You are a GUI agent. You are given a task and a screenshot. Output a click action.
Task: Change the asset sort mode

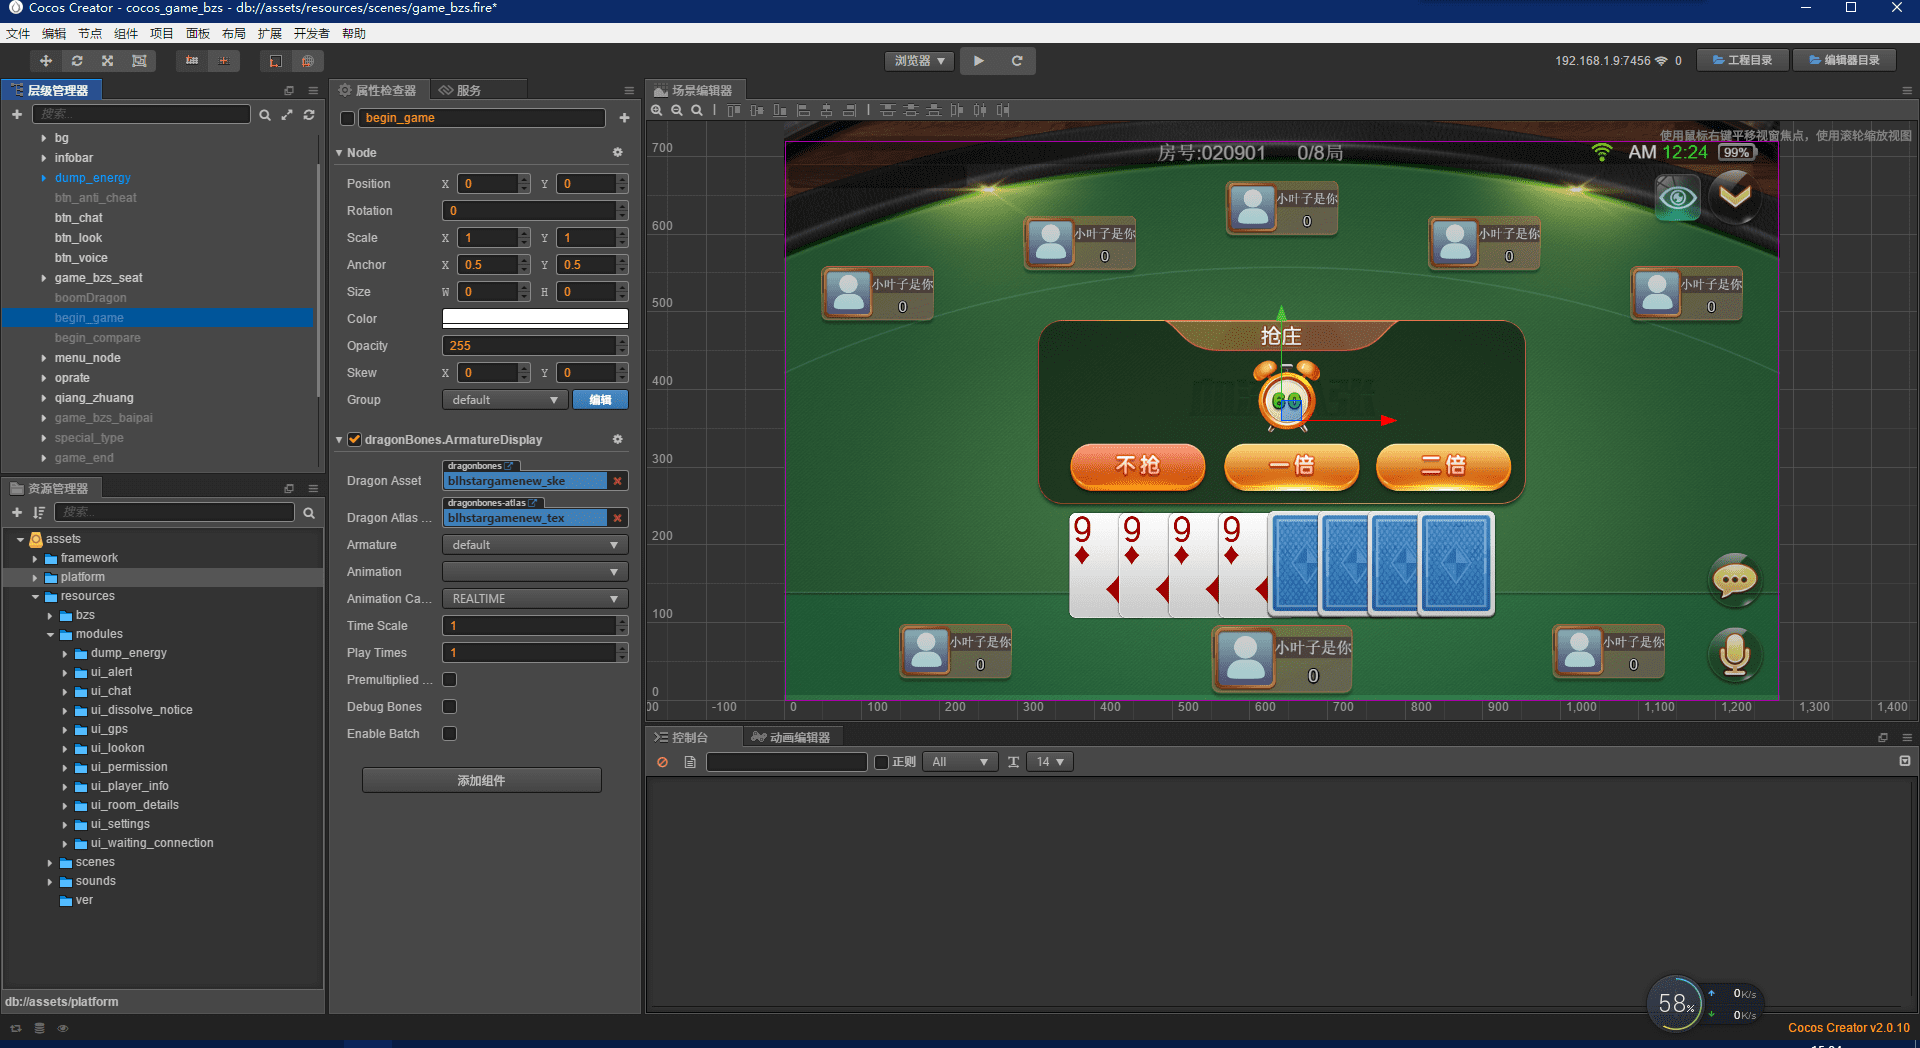pos(39,513)
